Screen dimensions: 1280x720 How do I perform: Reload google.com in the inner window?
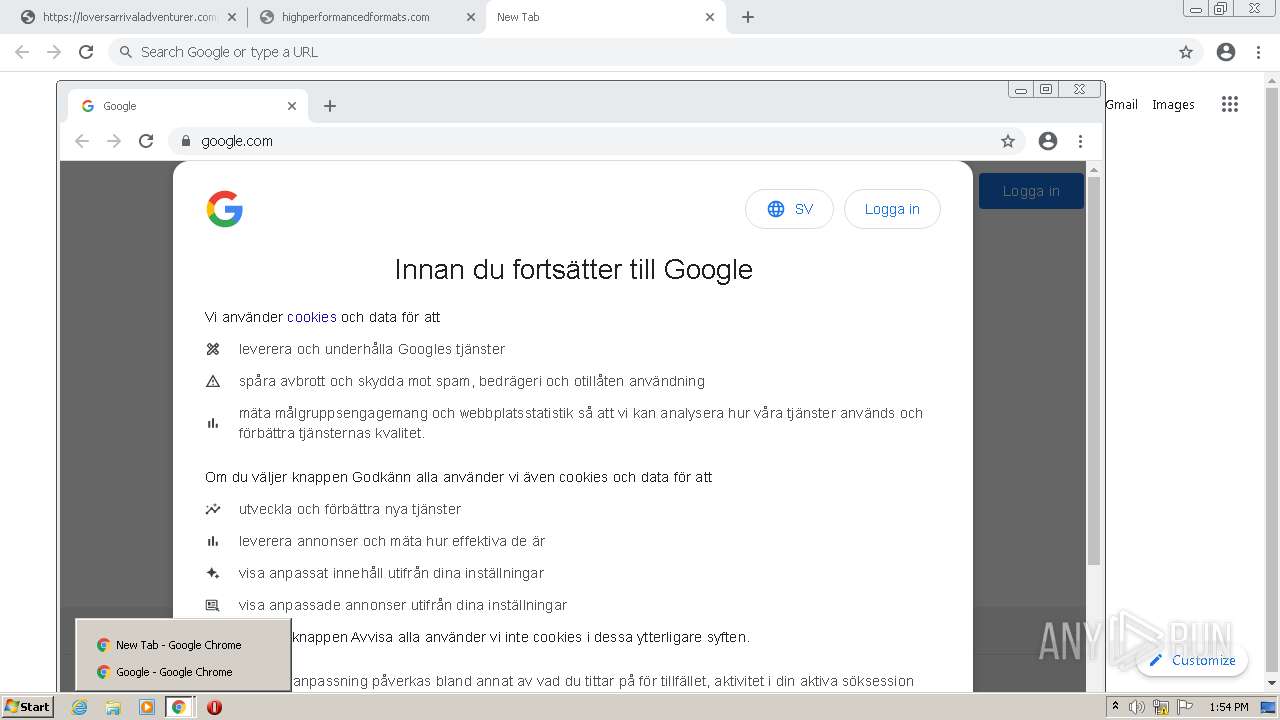pyautogui.click(x=146, y=141)
